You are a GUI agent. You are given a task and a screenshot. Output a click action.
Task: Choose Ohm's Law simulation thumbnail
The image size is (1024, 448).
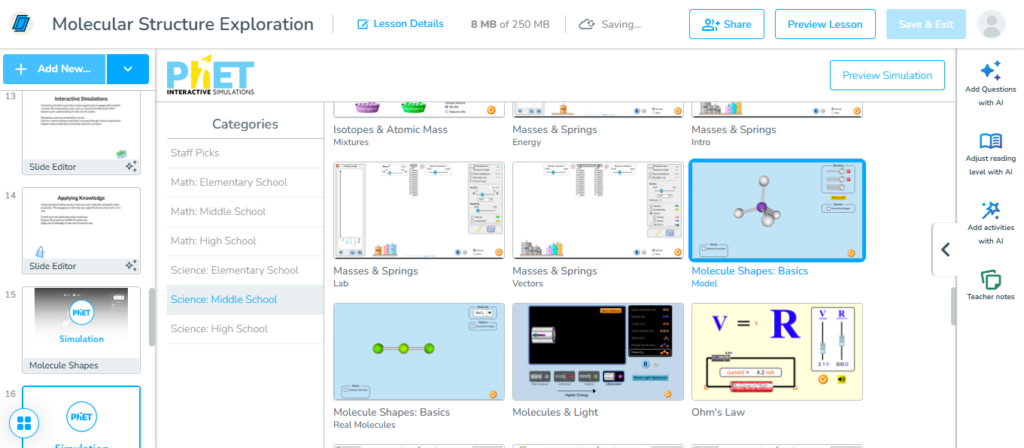click(x=777, y=352)
